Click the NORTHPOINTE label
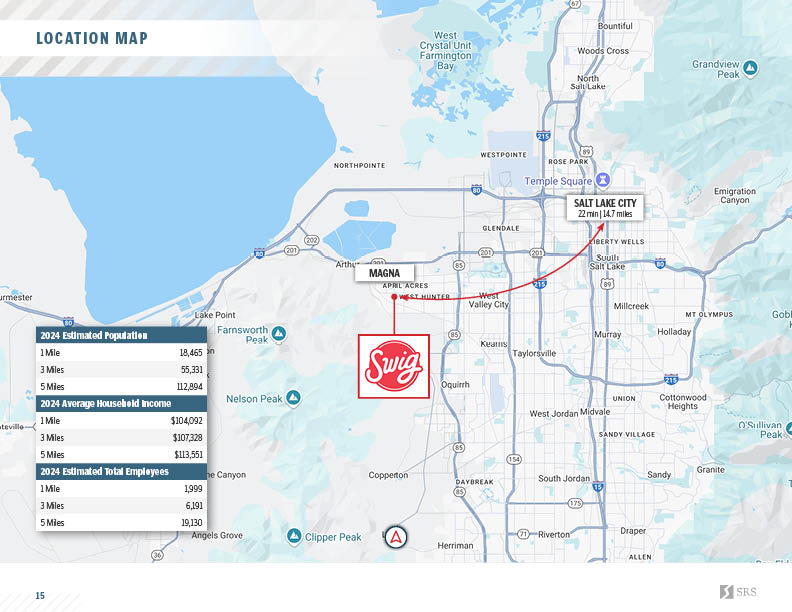The height and width of the screenshot is (612, 792). [x=360, y=166]
